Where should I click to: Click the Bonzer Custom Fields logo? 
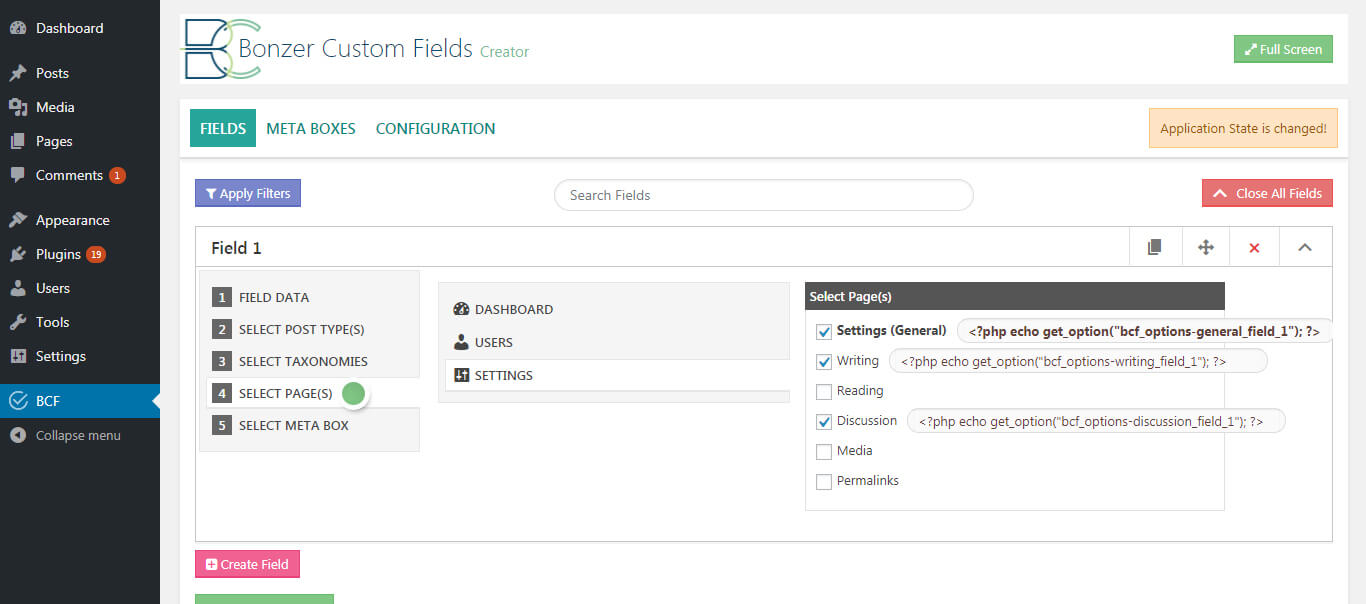pyautogui.click(x=222, y=48)
